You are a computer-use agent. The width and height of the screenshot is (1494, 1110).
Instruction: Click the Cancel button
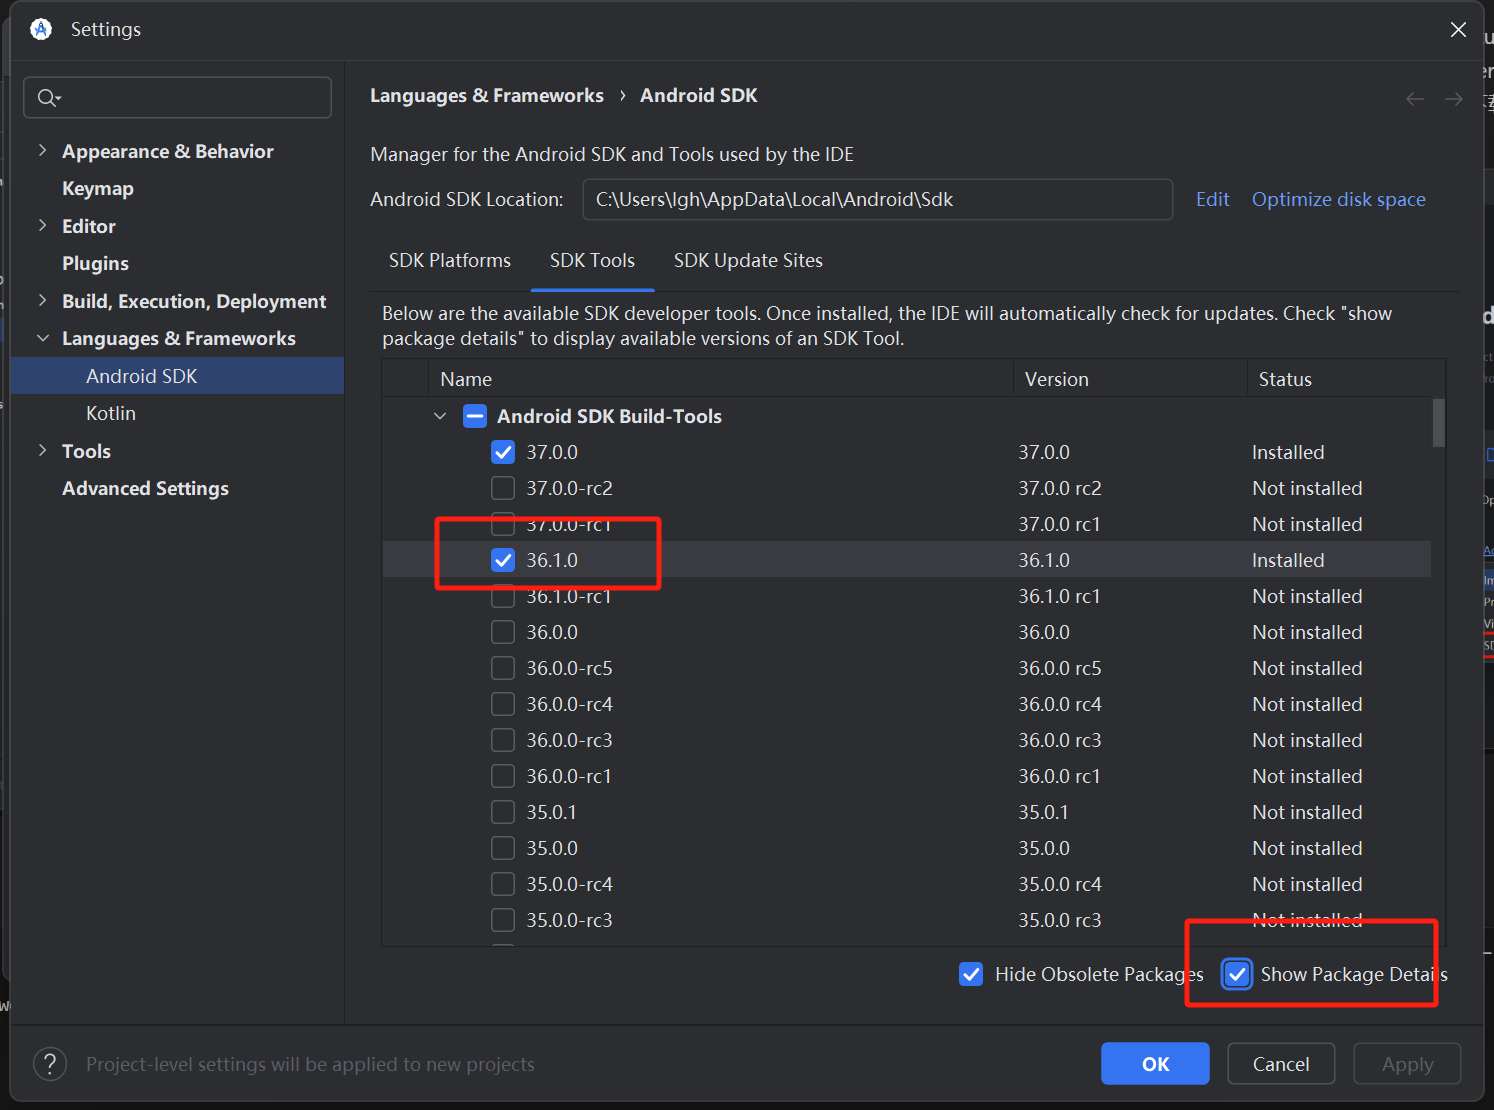[x=1281, y=1064]
